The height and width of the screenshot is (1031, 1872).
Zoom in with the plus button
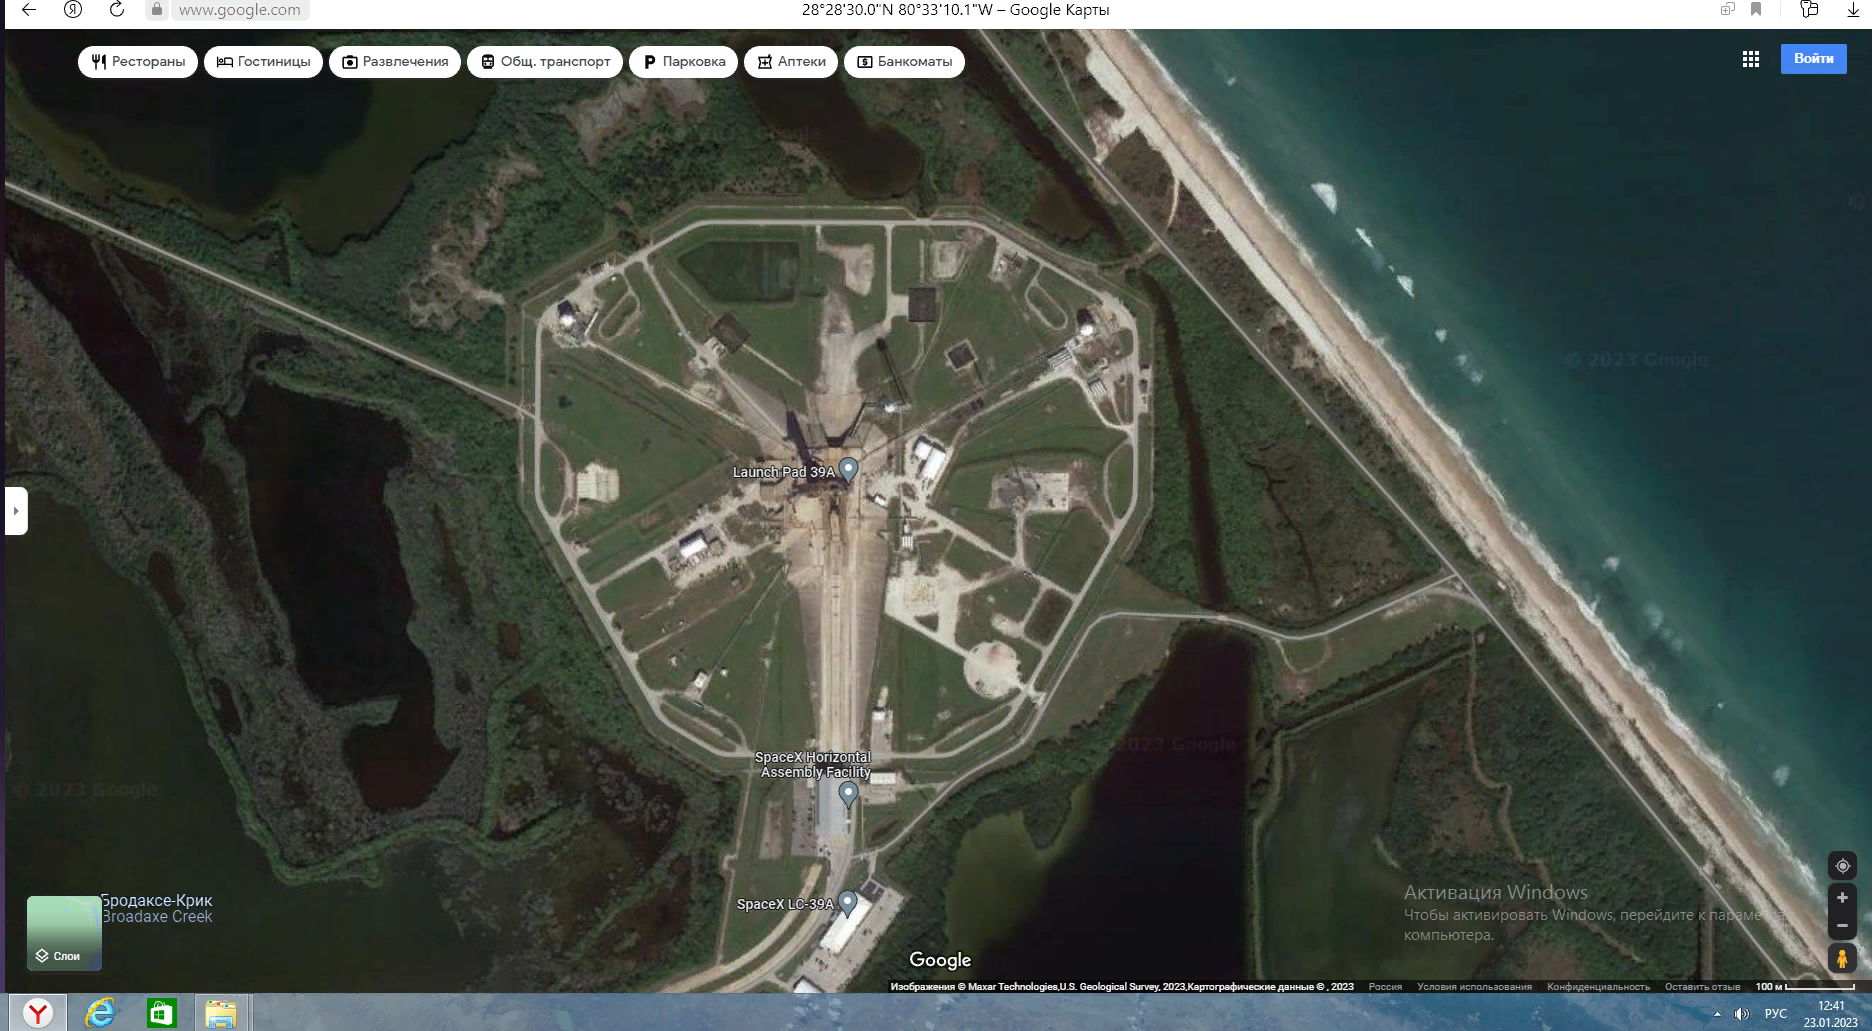tap(1842, 898)
